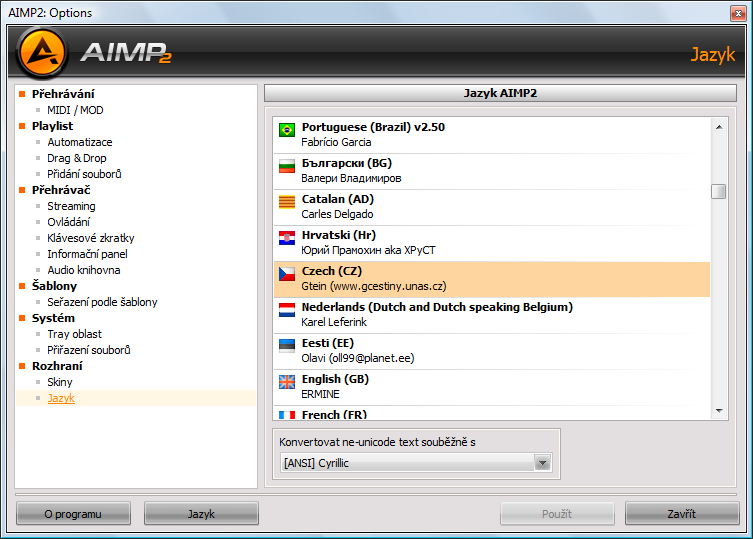Click the language list scroll down arrow
Viewport: 753px width, 539px height.
coord(719,411)
